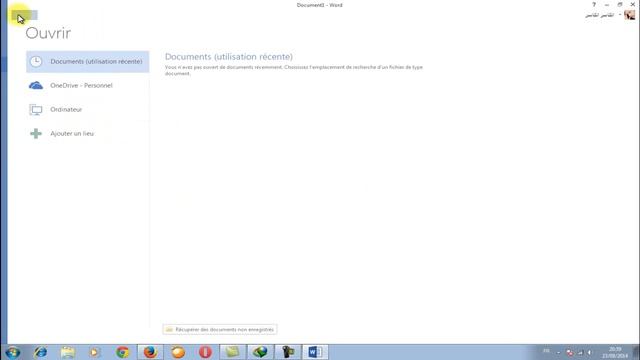Open Word help with the question mark icon
The width and height of the screenshot is (640, 360).
tap(594, 4)
